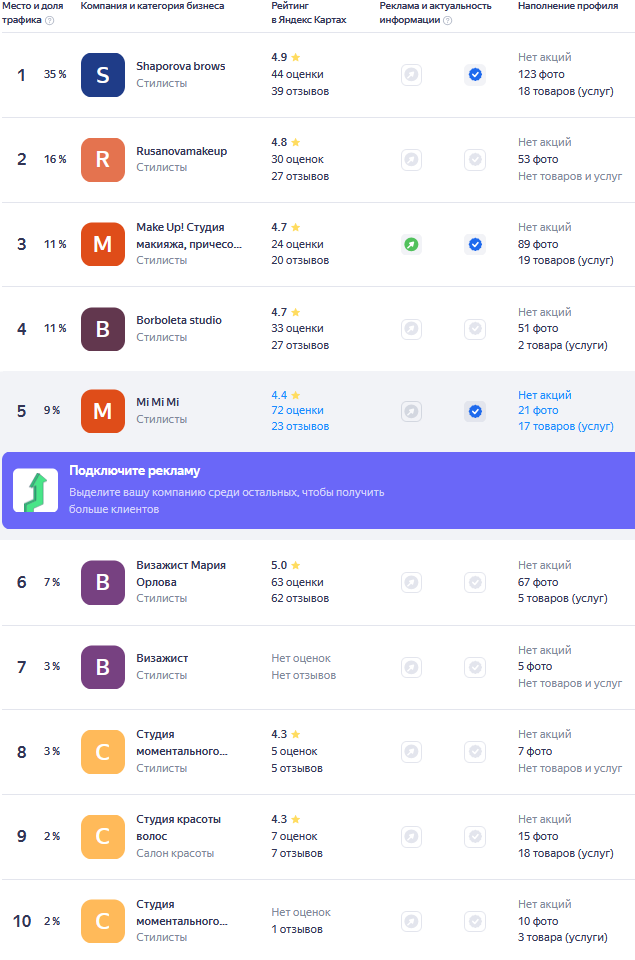Click the Shaporova brows 'S' logo
Image resolution: width=635 pixels, height=960 pixels.
click(103, 75)
